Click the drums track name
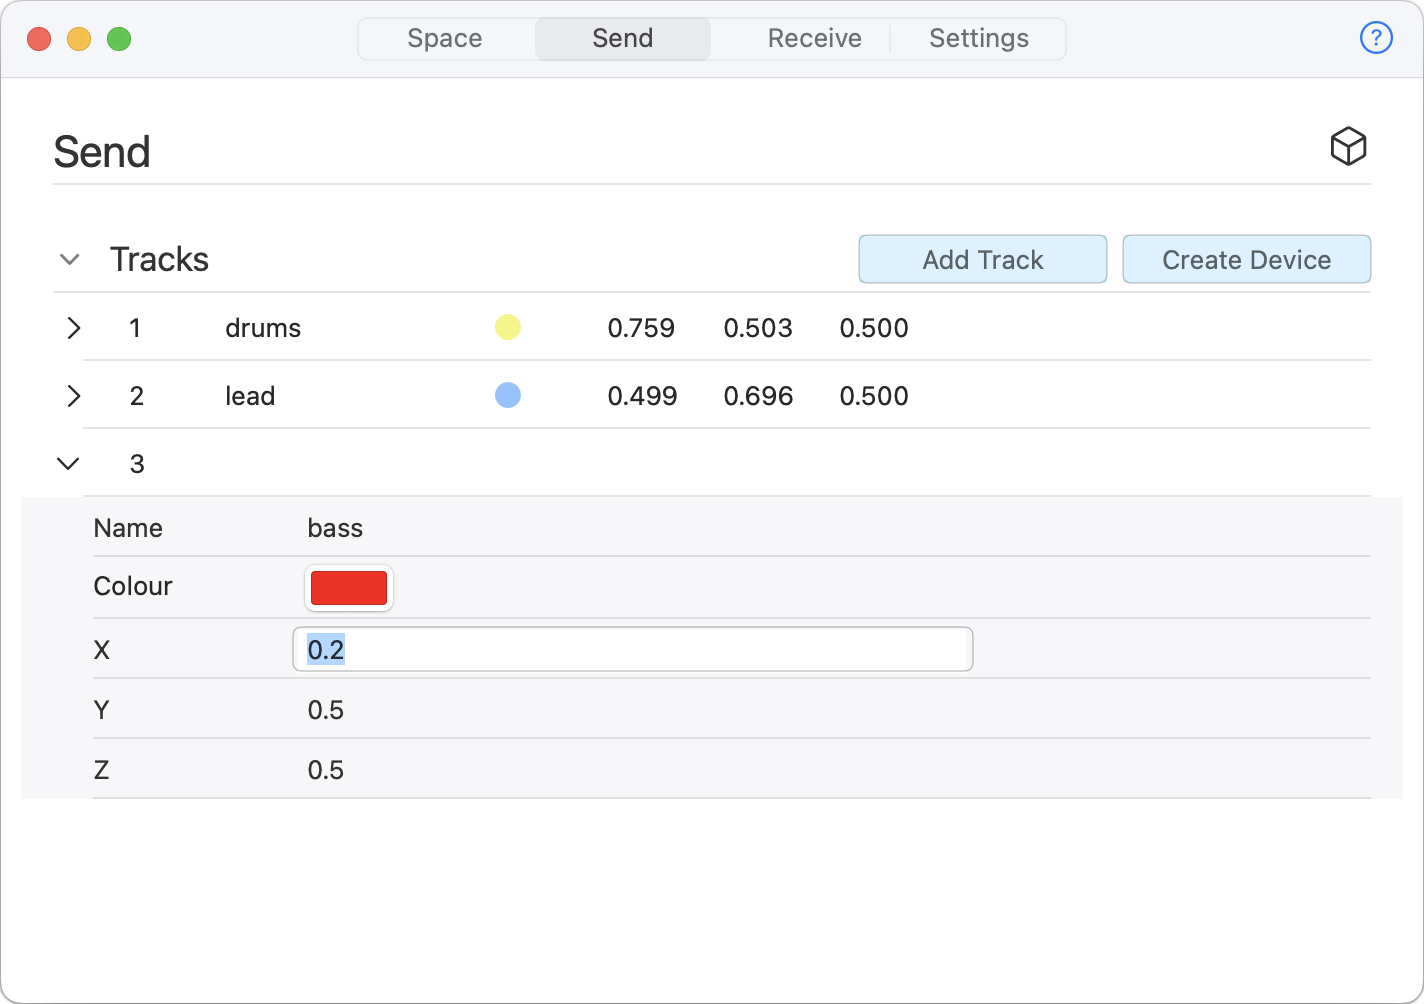 (x=263, y=328)
